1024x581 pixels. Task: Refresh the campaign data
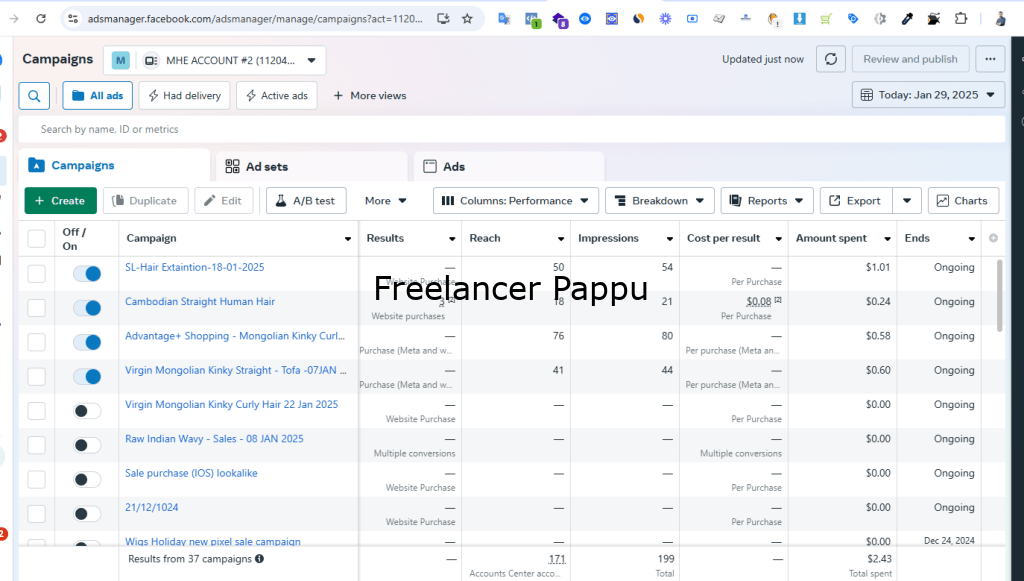[831, 59]
